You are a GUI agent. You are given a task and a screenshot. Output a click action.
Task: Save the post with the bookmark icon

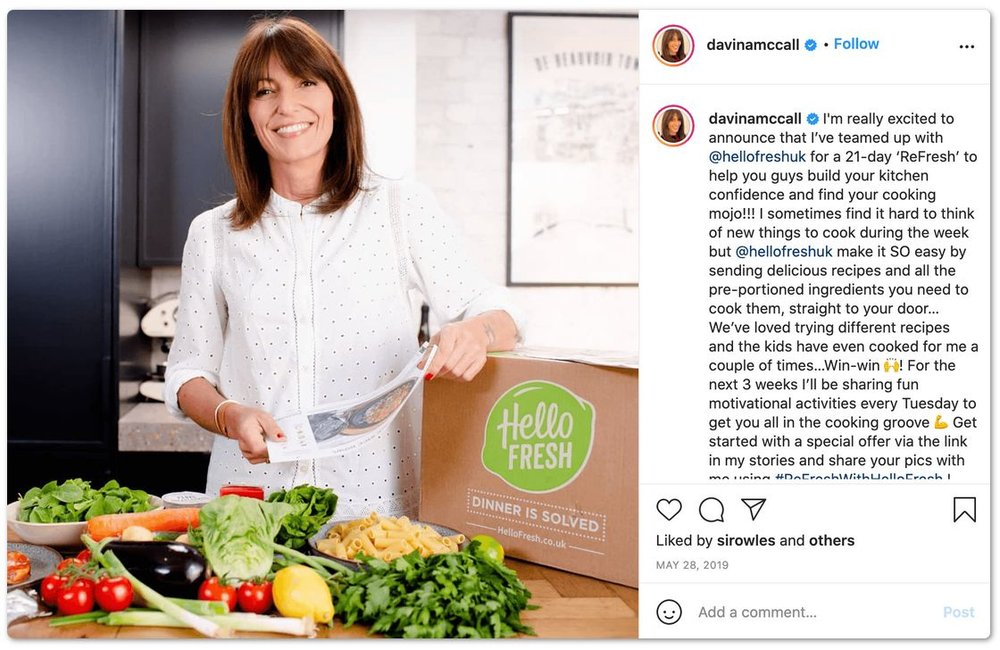(965, 511)
